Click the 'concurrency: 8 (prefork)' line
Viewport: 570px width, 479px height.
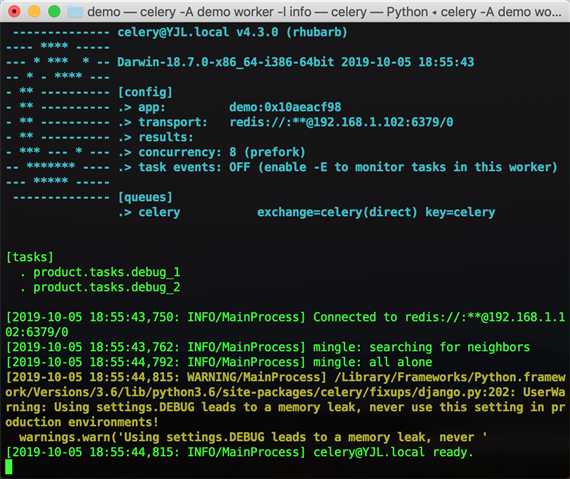tap(222, 152)
